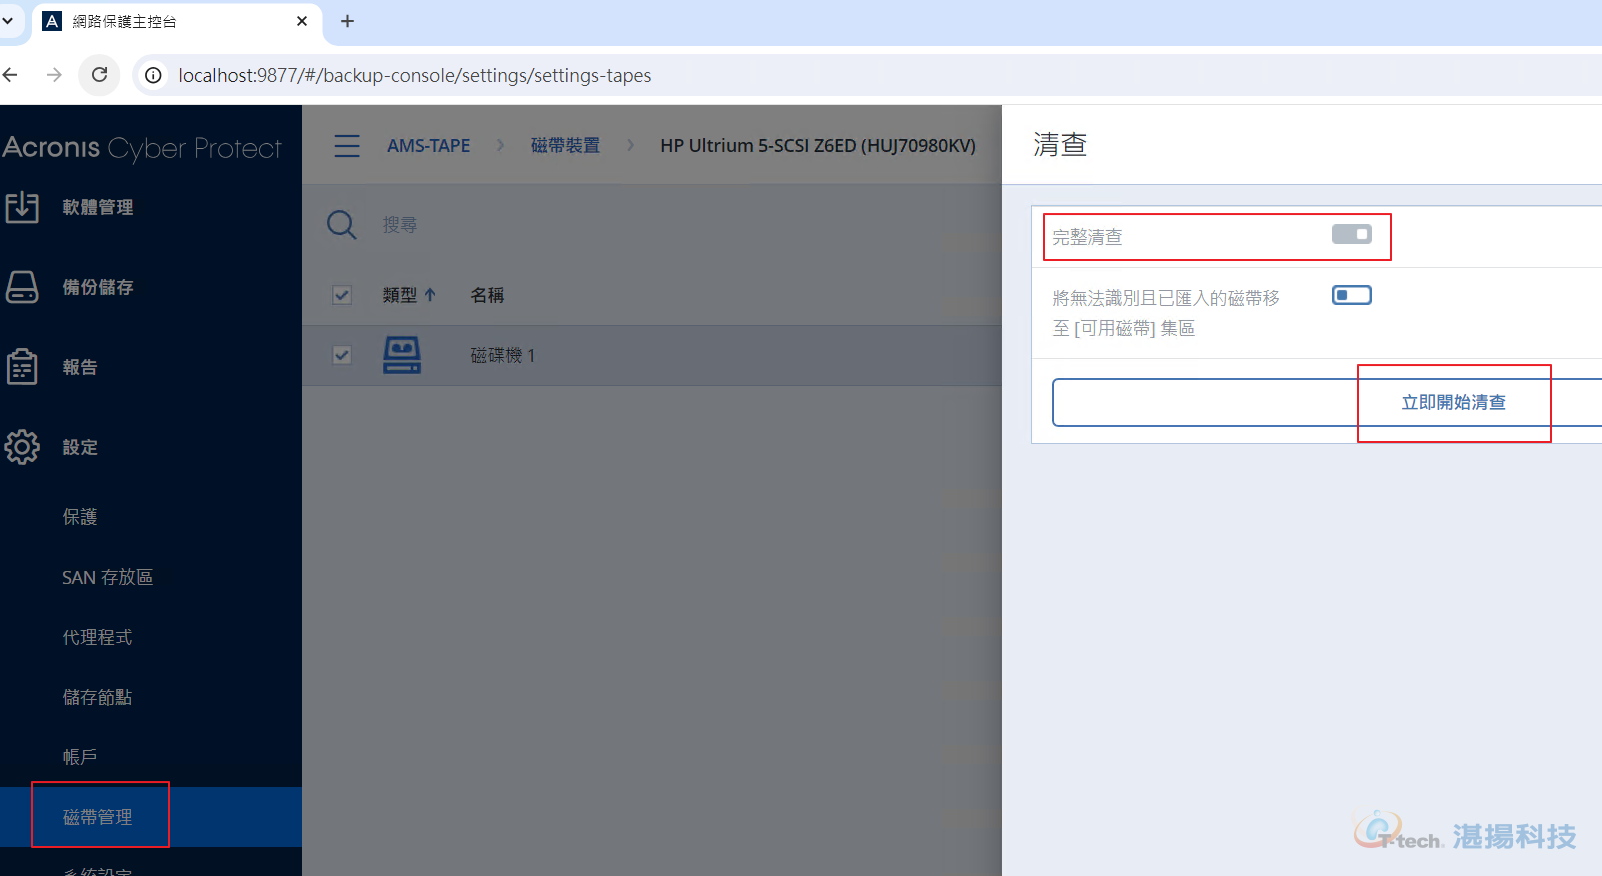Select the tape drive icon for 磁碟機 1
This screenshot has height=876, width=1602.
[x=402, y=355]
